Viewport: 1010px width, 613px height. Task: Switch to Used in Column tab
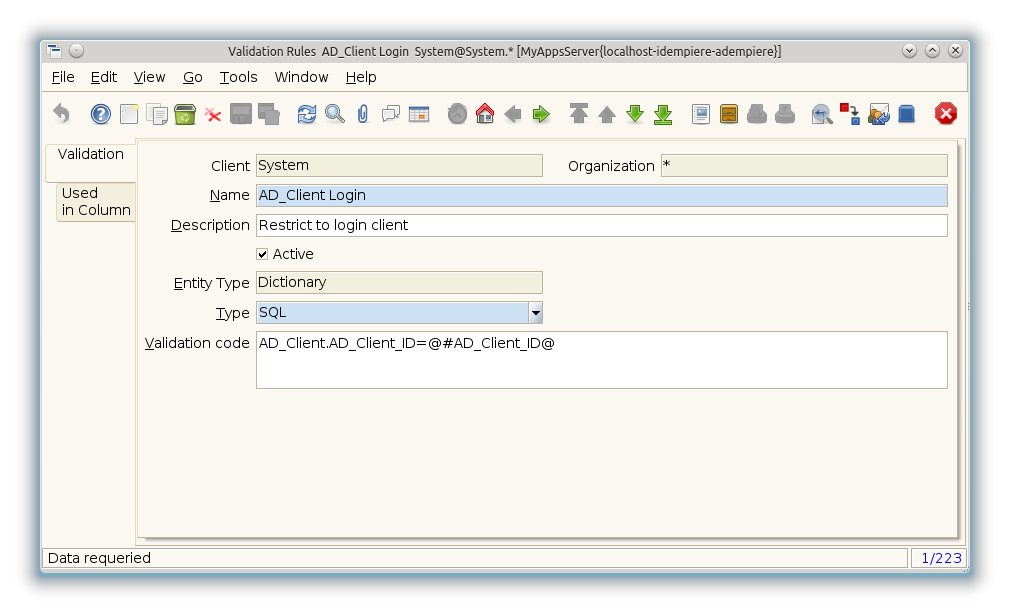[x=96, y=202]
